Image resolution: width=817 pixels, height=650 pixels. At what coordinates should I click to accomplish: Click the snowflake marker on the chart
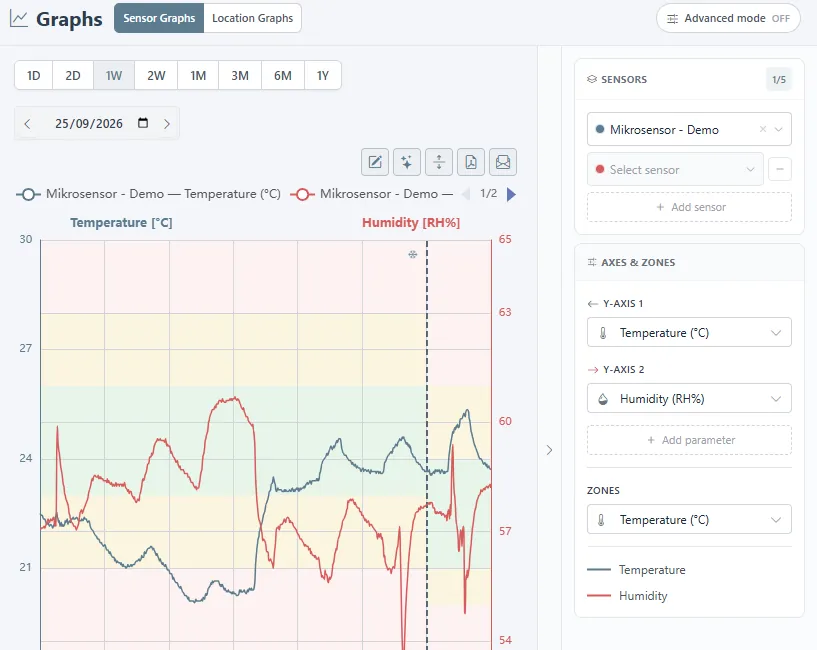tap(413, 254)
